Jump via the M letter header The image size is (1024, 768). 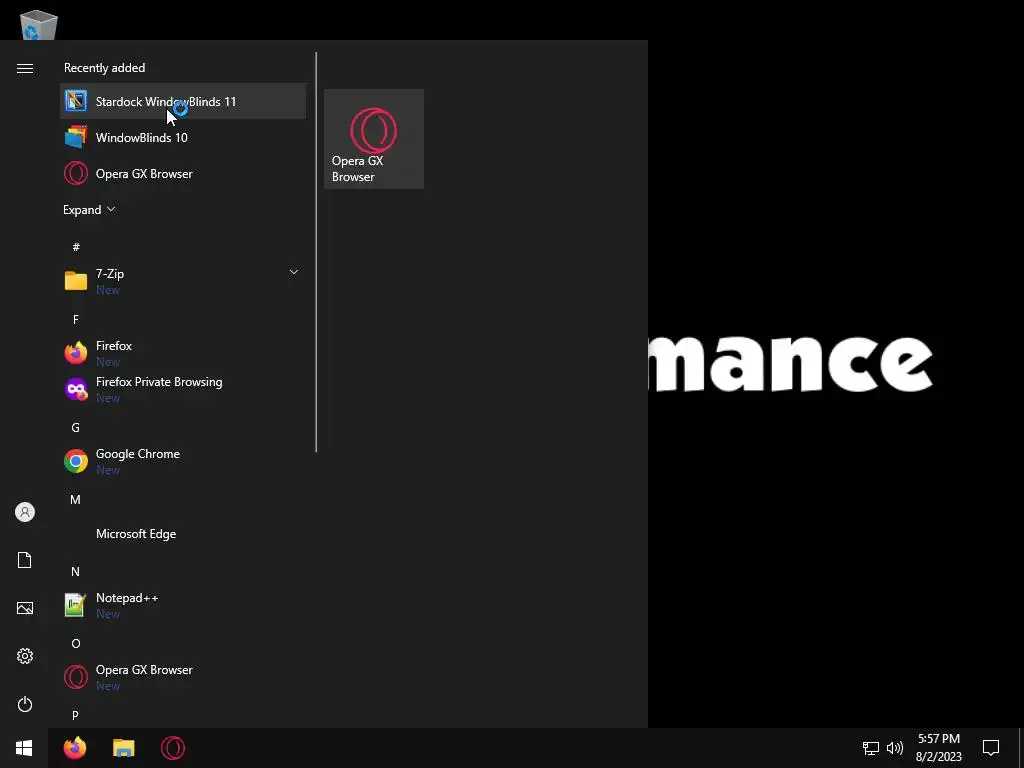(76, 500)
